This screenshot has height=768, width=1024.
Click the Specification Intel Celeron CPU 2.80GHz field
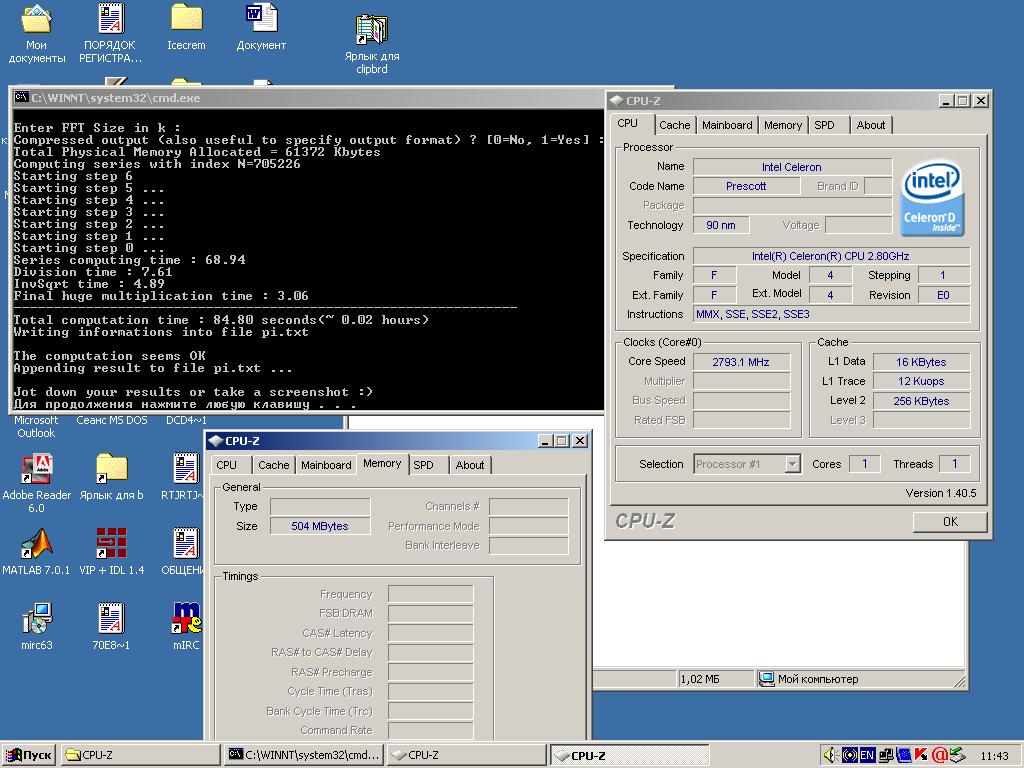831,256
